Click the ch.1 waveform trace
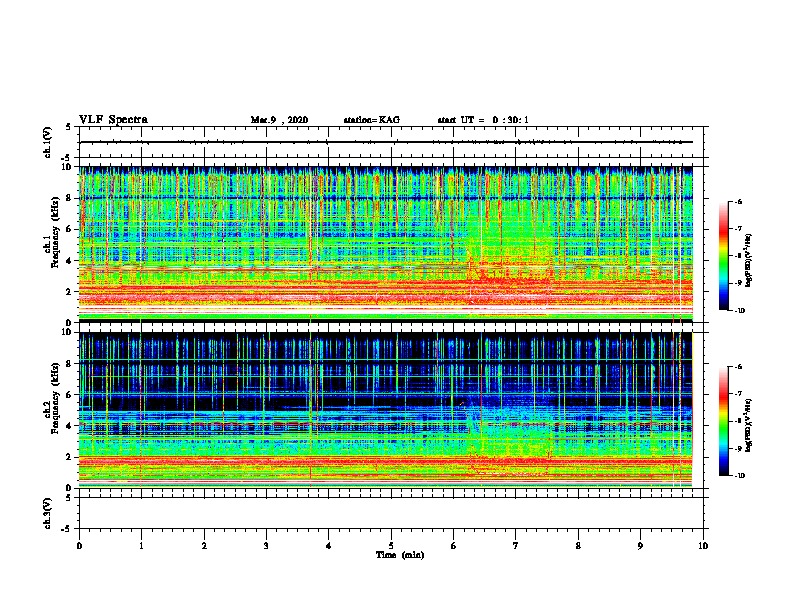Viewport: 792px width, 612px height. pos(386,142)
